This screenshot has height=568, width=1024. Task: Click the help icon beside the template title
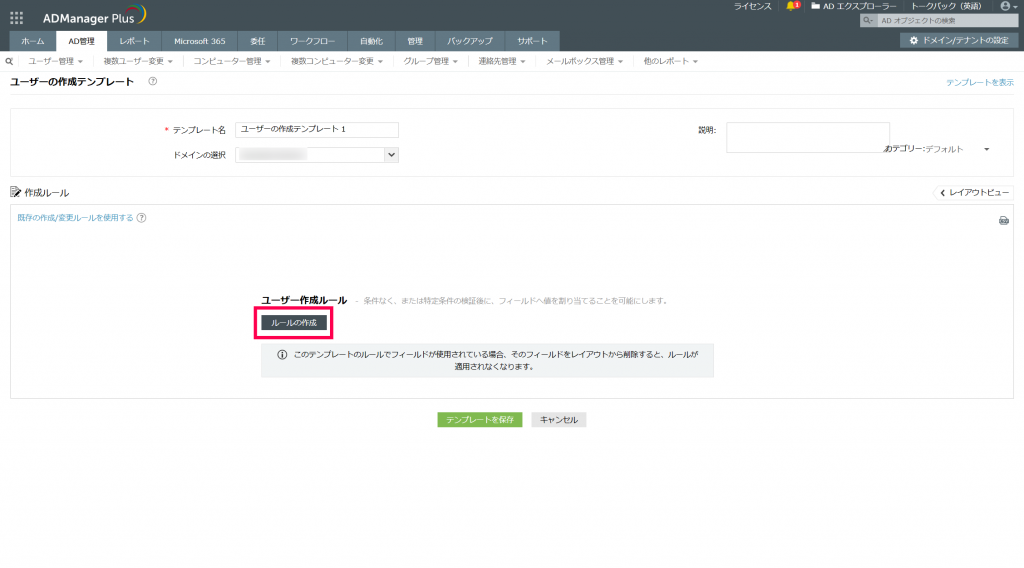pos(152,82)
